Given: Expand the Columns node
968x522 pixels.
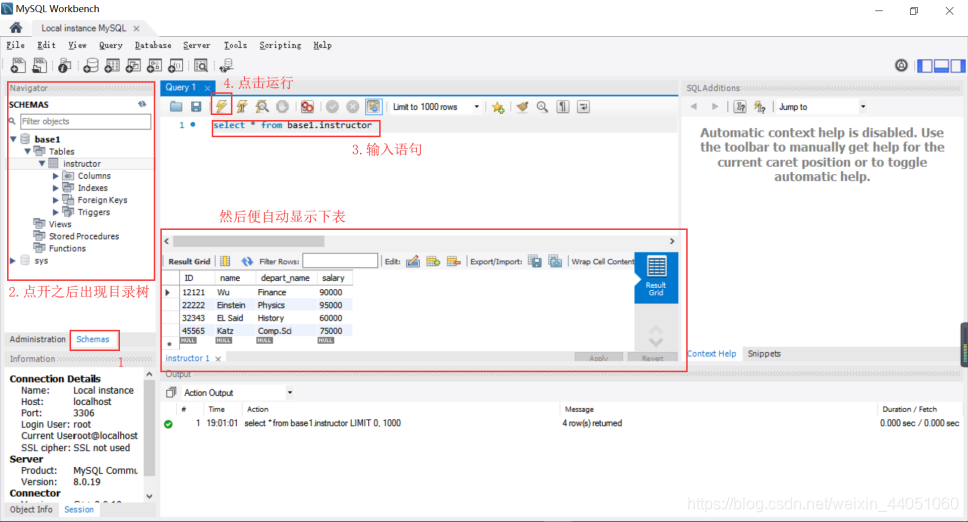Looking at the screenshot, I should [56, 176].
